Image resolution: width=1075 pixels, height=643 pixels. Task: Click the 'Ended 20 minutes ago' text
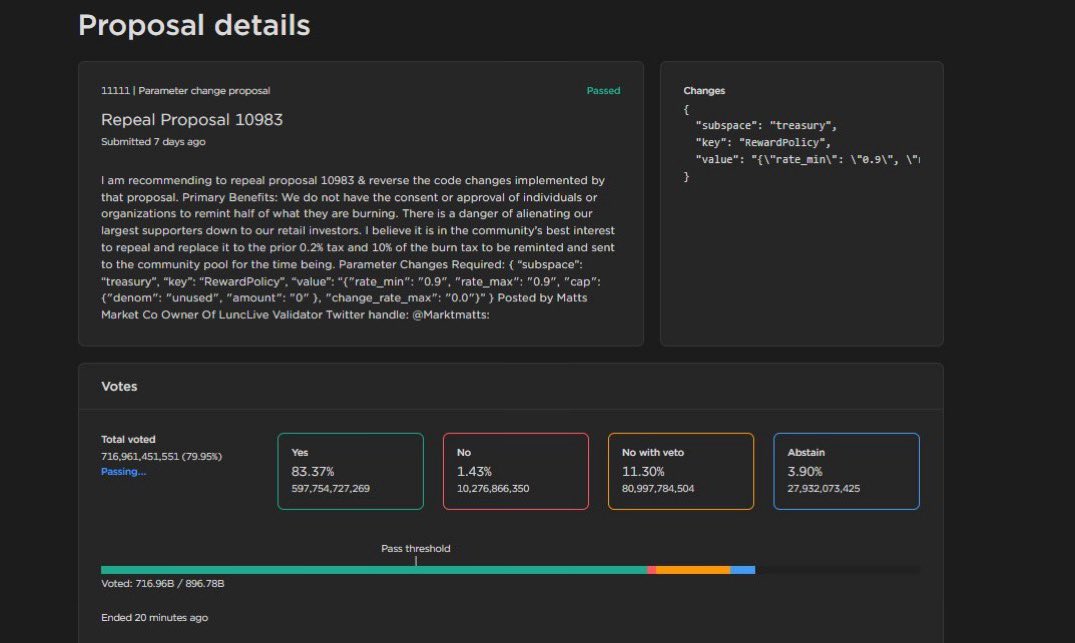click(154, 618)
